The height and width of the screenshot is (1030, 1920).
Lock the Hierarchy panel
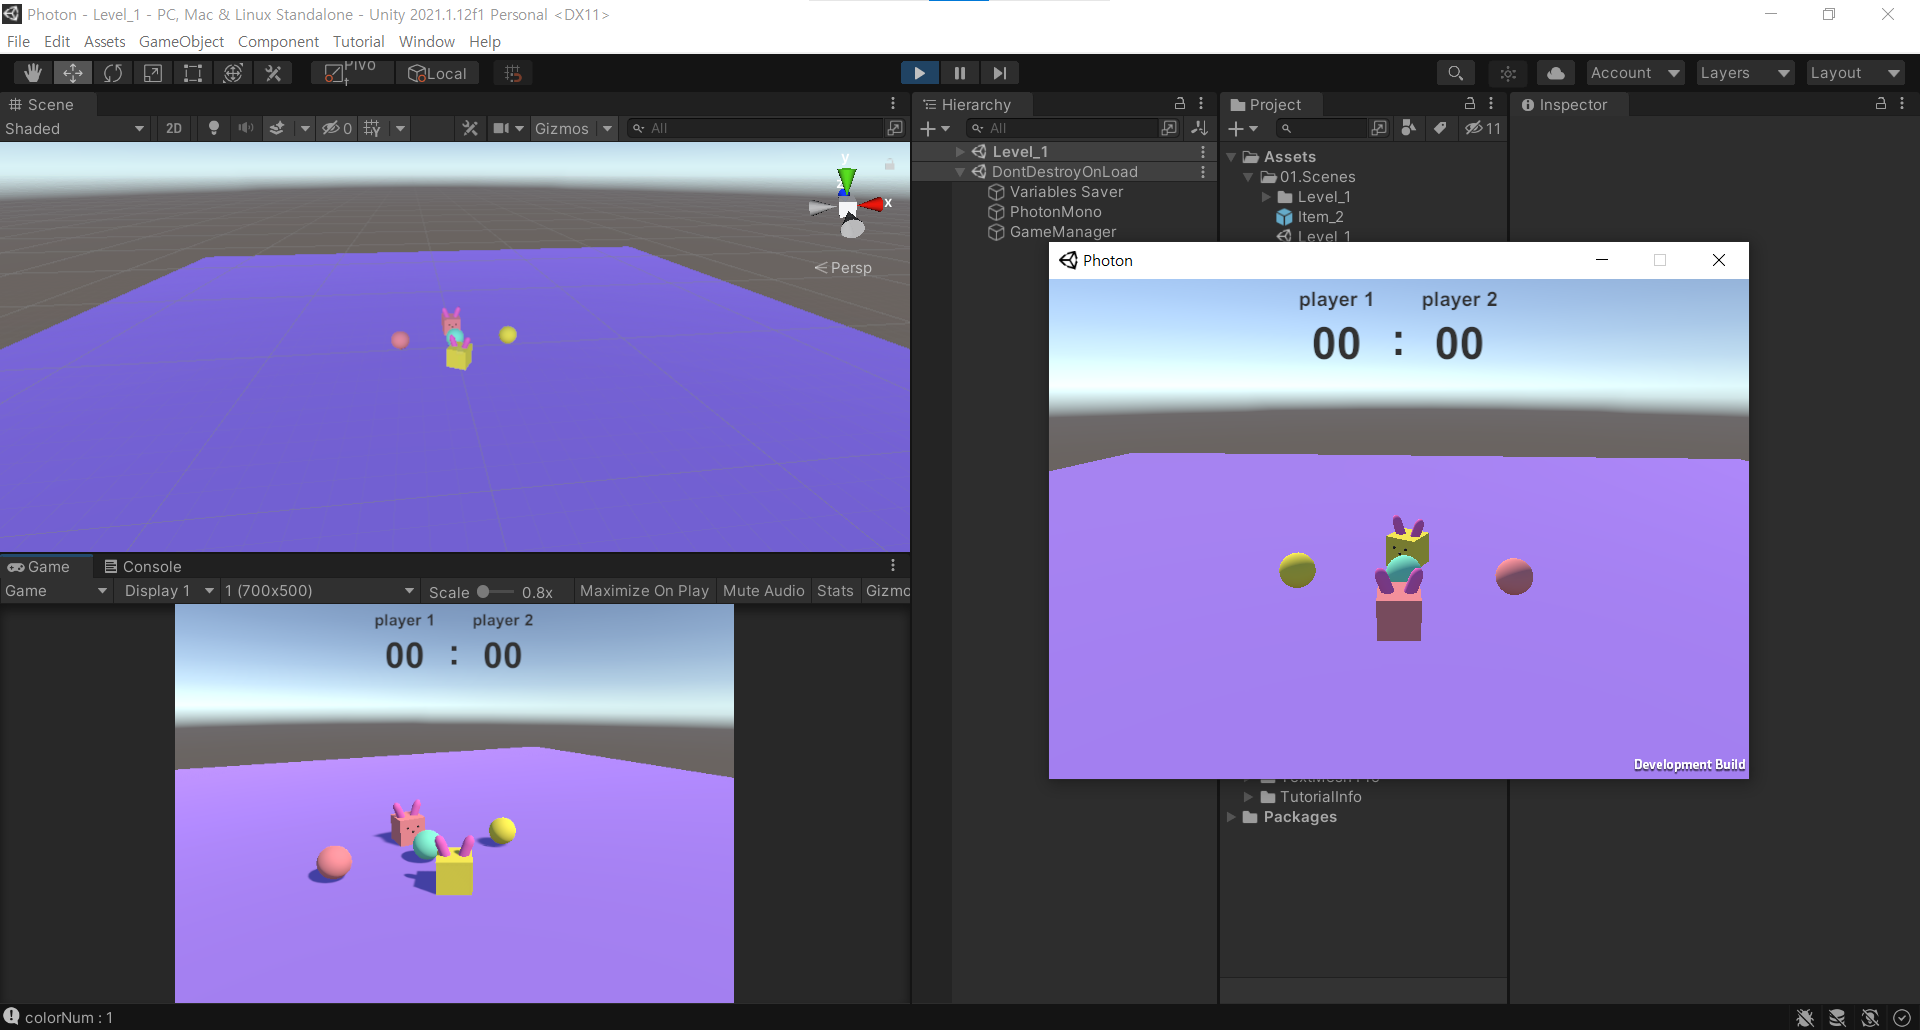[x=1180, y=104]
